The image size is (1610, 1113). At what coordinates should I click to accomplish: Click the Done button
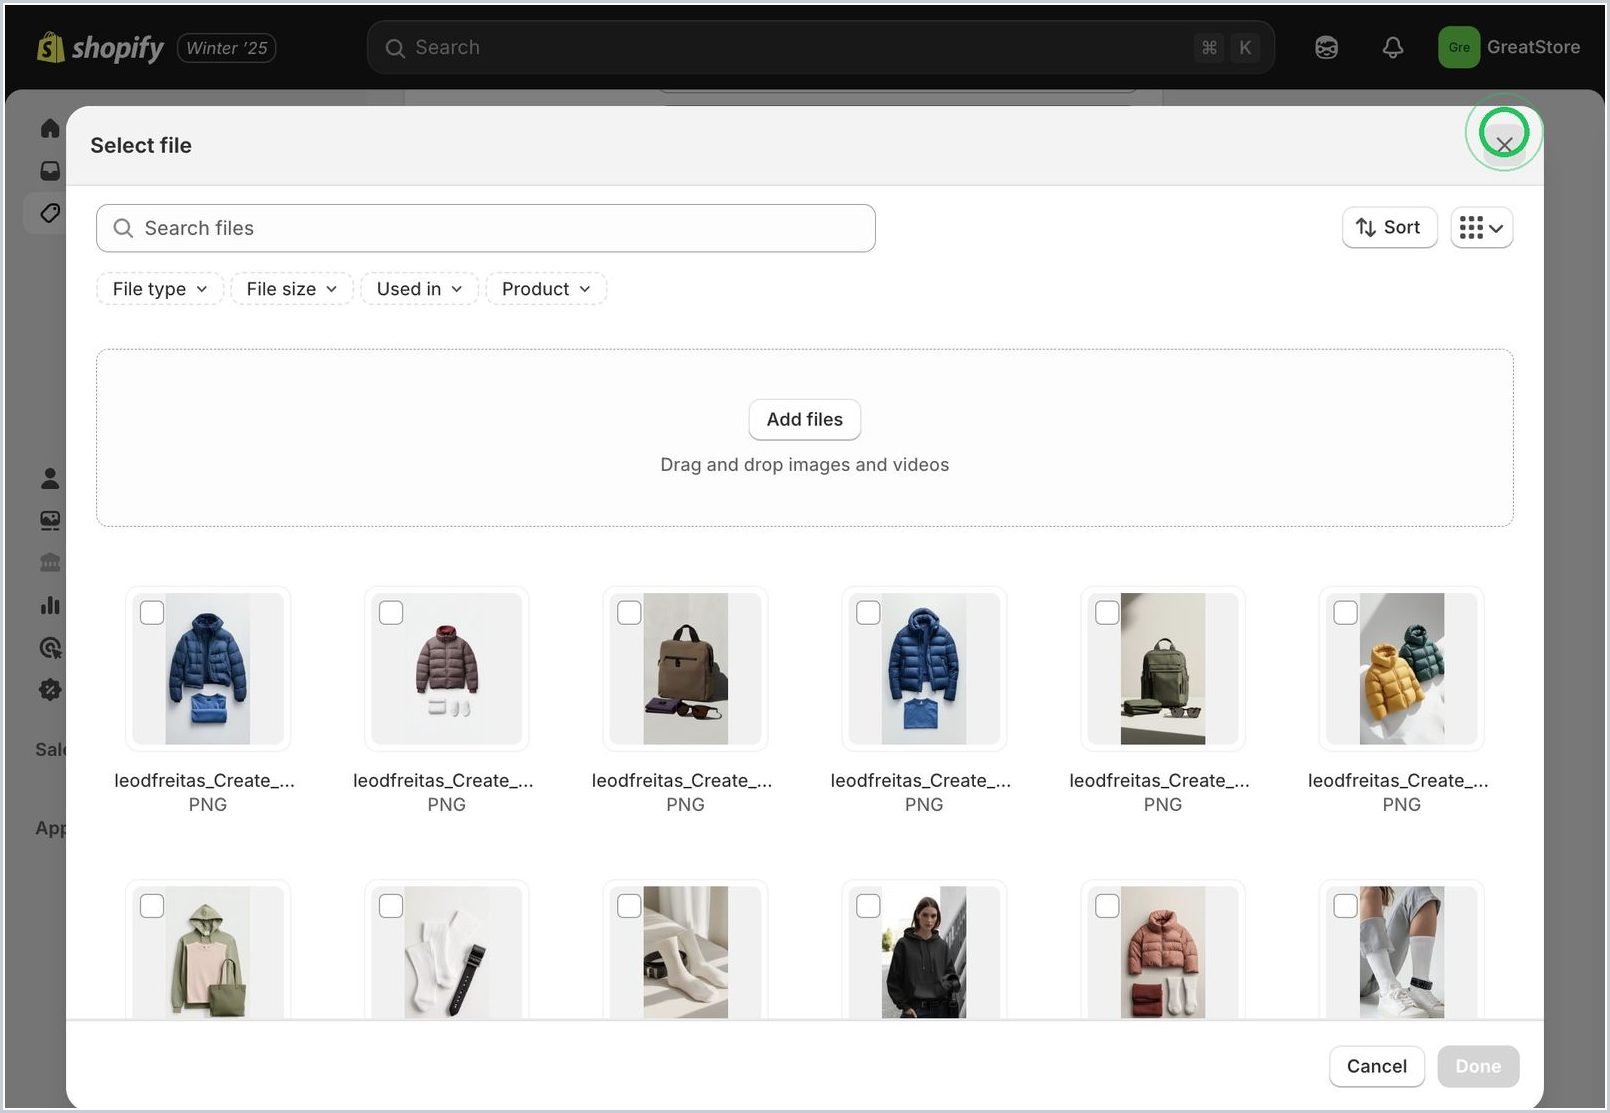(1478, 1066)
